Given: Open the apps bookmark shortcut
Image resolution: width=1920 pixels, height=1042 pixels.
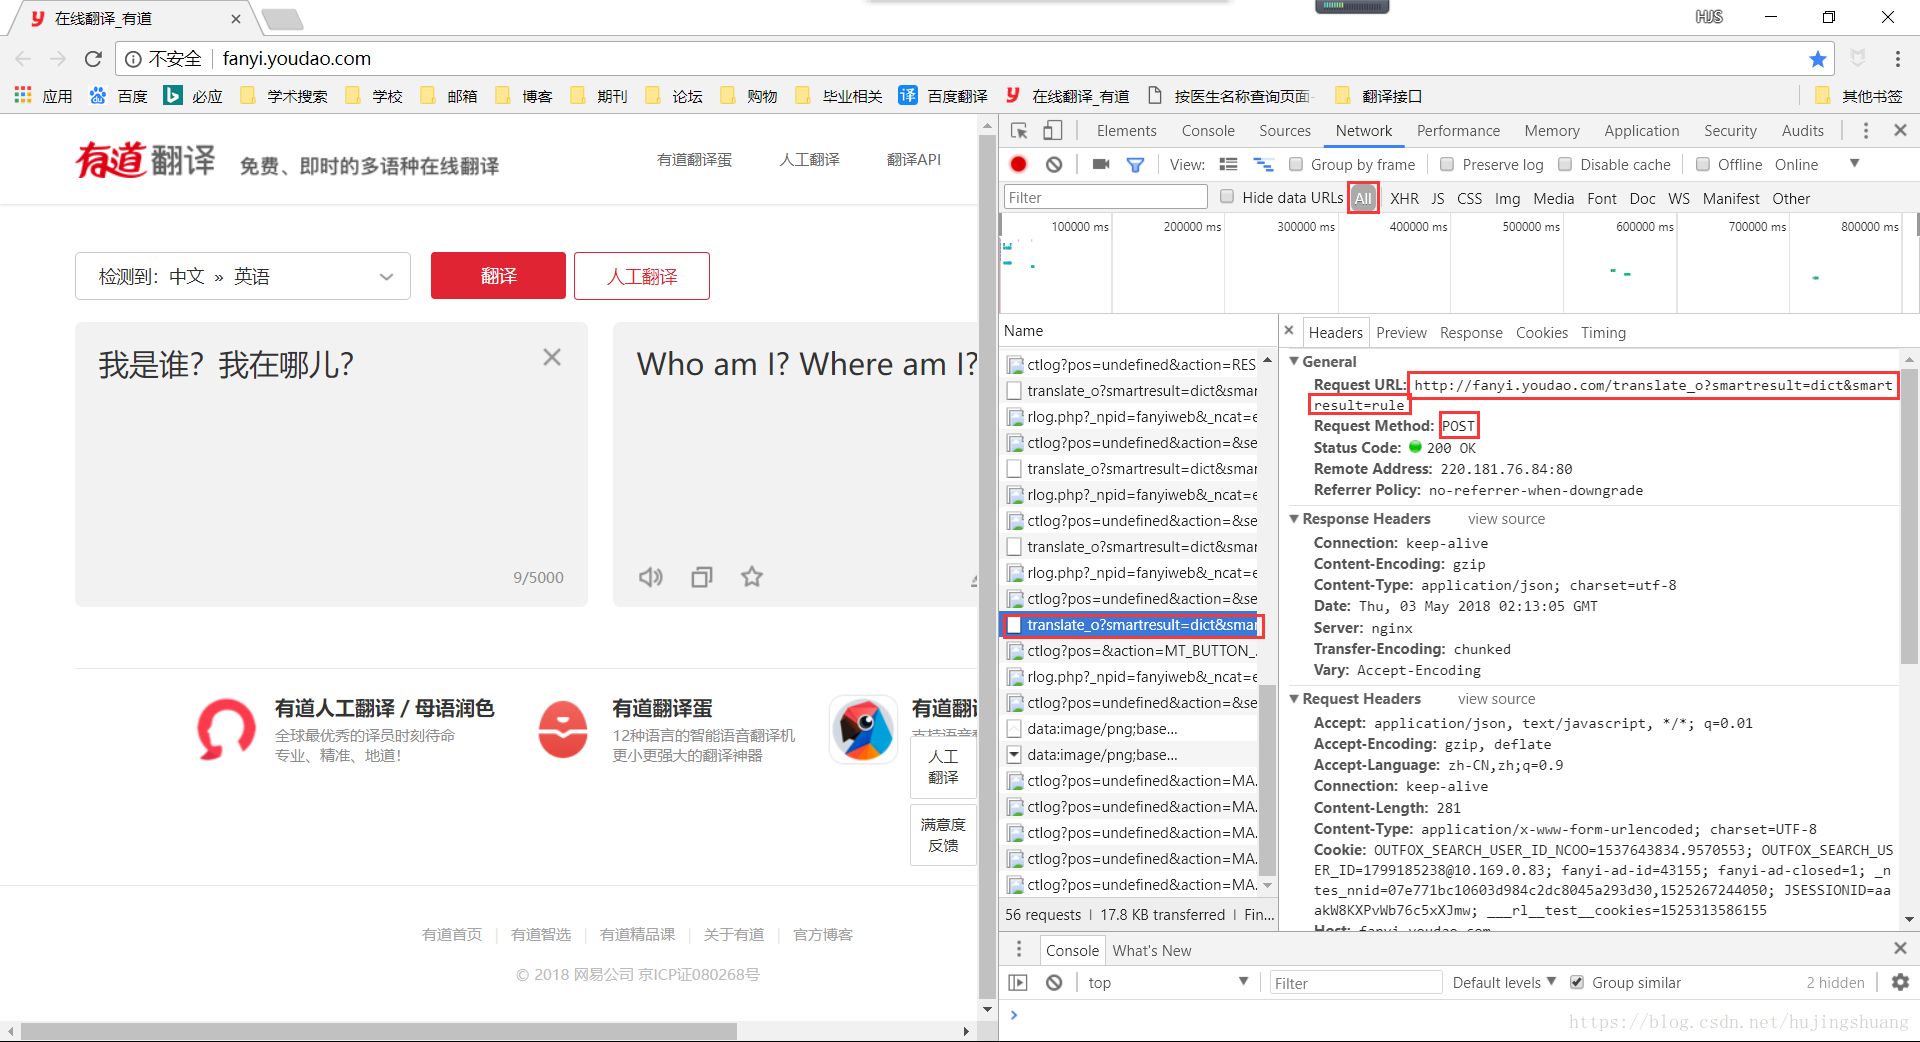Looking at the screenshot, I should [43, 96].
